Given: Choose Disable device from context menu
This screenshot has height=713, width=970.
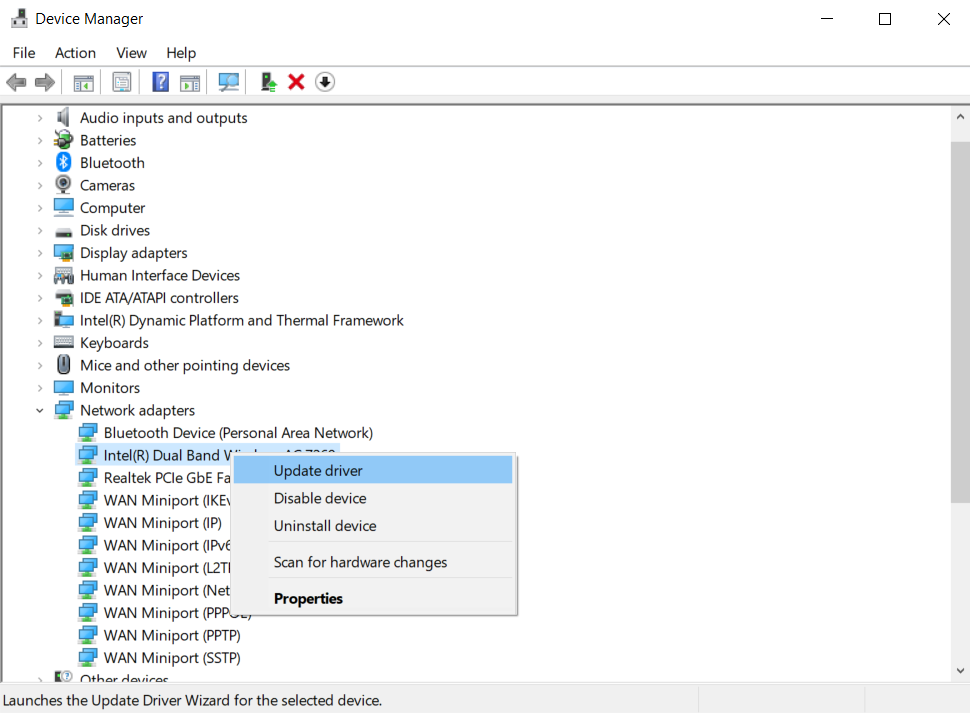Looking at the screenshot, I should point(373,498).
